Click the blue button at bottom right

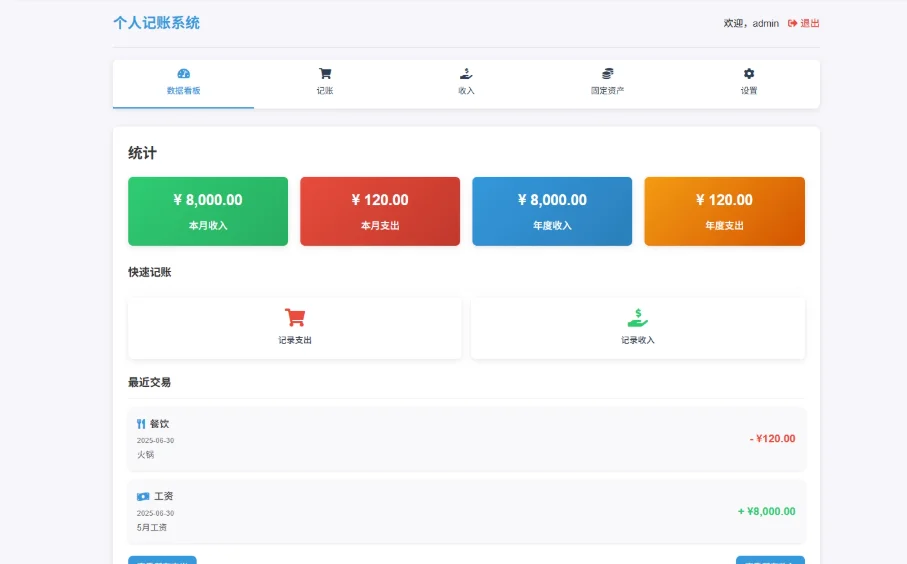[770, 560]
